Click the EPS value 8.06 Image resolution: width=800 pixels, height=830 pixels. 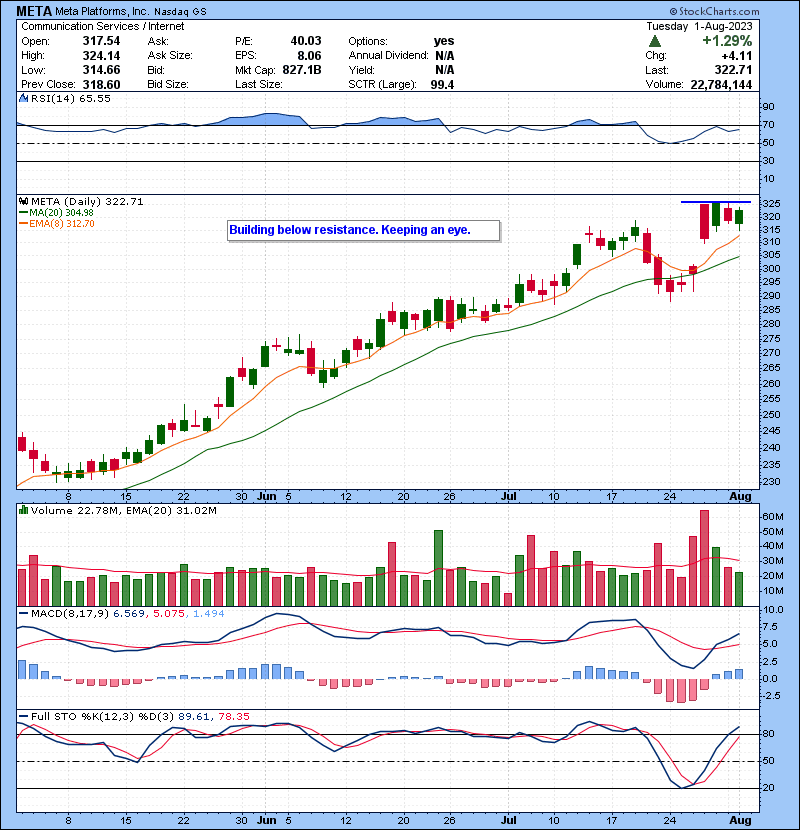coord(309,56)
